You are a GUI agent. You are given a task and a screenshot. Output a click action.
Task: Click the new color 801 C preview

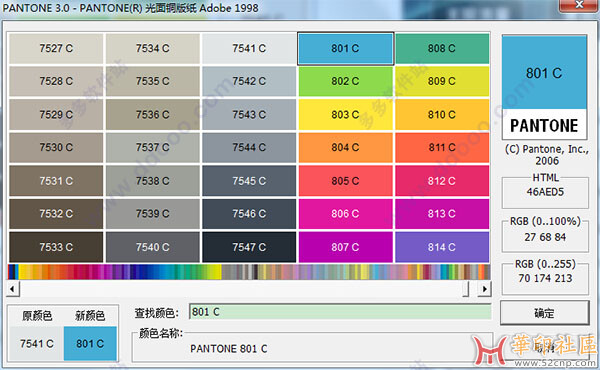click(90, 343)
